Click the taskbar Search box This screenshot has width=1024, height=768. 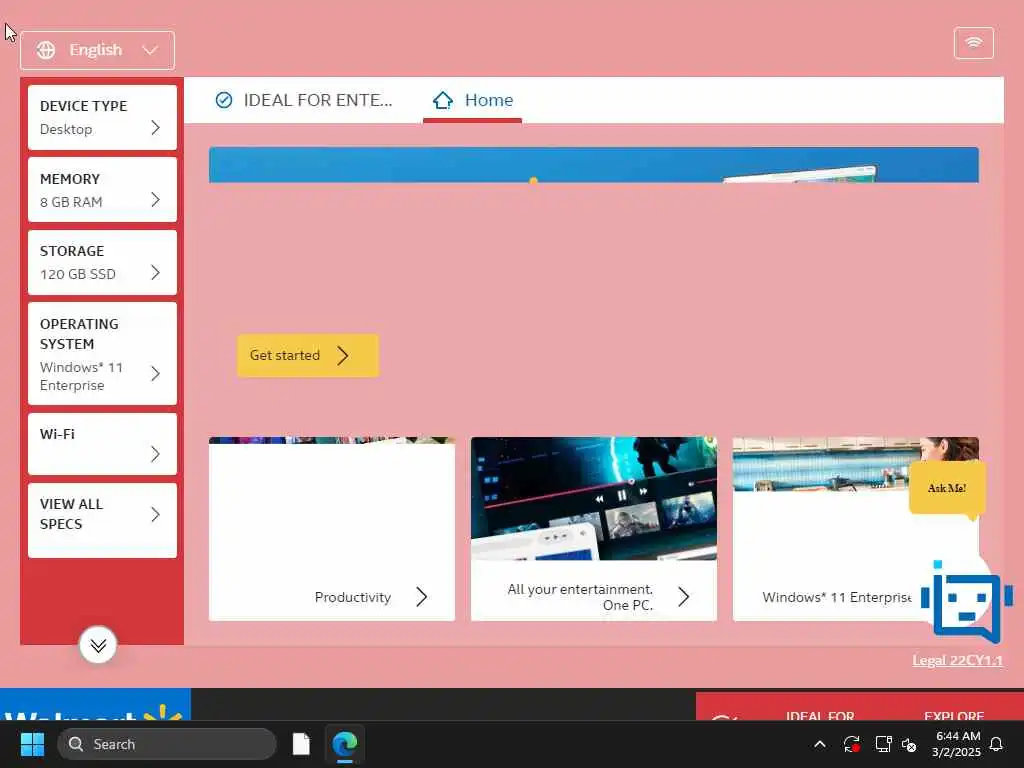pyautogui.click(x=167, y=744)
